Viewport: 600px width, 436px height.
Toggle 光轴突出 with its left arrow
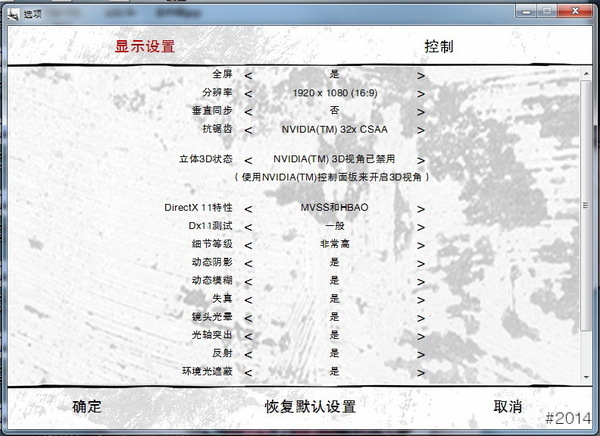pyautogui.click(x=248, y=336)
